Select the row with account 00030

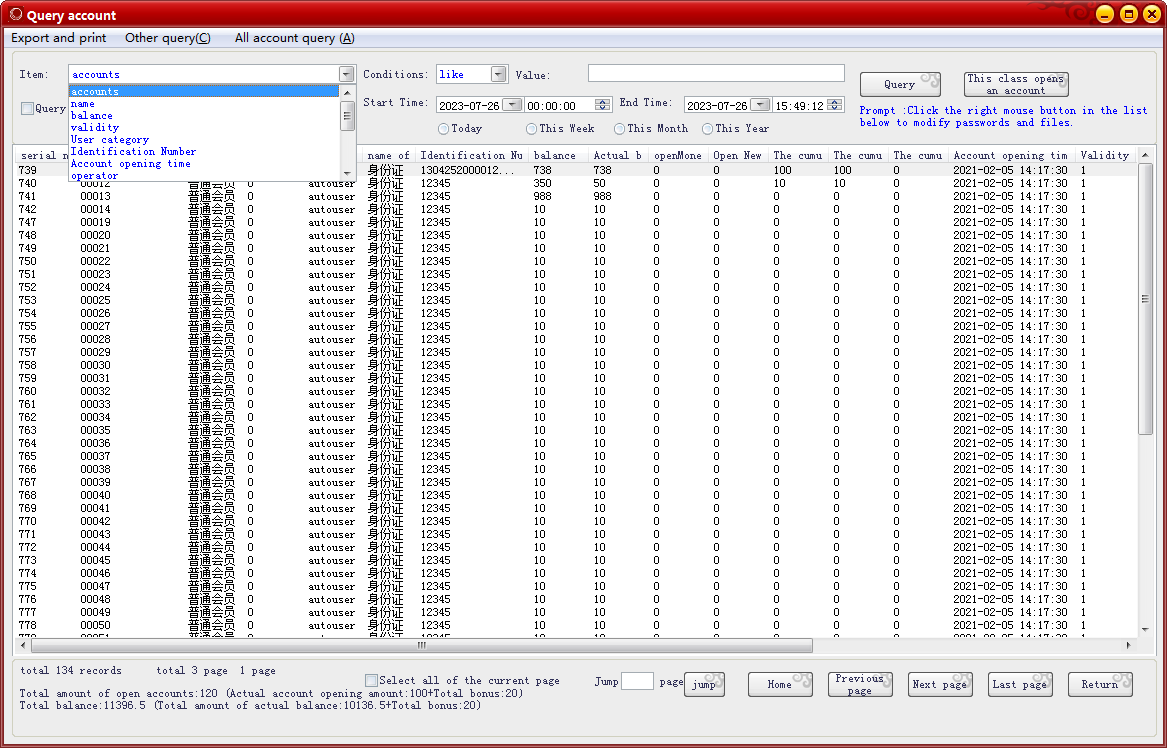(x=575, y=365)
